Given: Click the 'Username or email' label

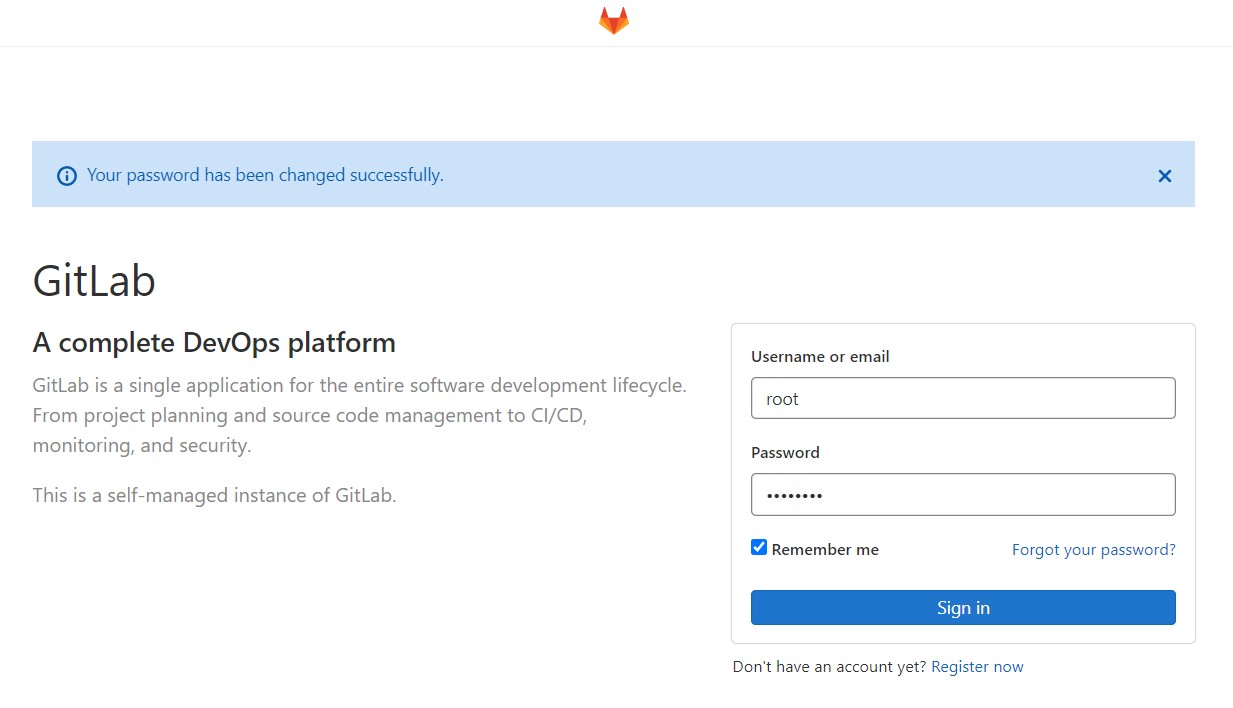Looking at the screenshot, I should click(x=820, y=357).
